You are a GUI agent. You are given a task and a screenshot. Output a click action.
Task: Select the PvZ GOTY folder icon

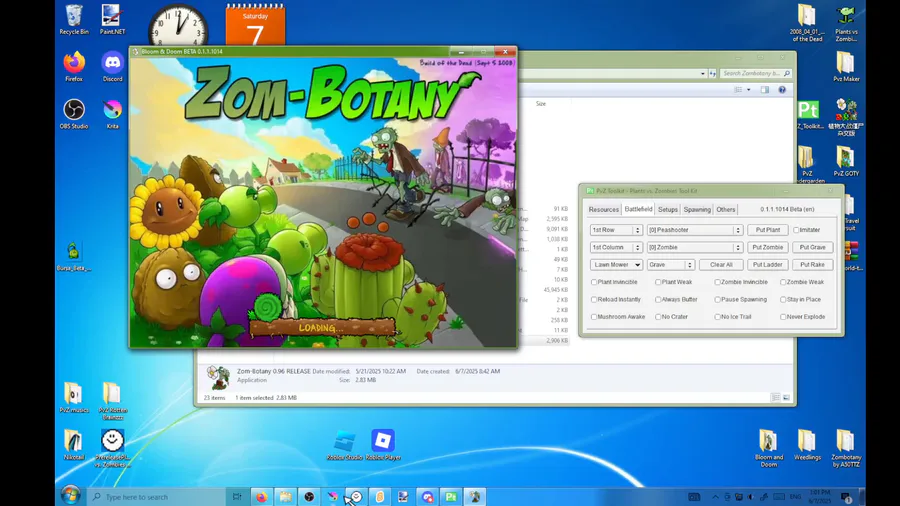[846, 161]
